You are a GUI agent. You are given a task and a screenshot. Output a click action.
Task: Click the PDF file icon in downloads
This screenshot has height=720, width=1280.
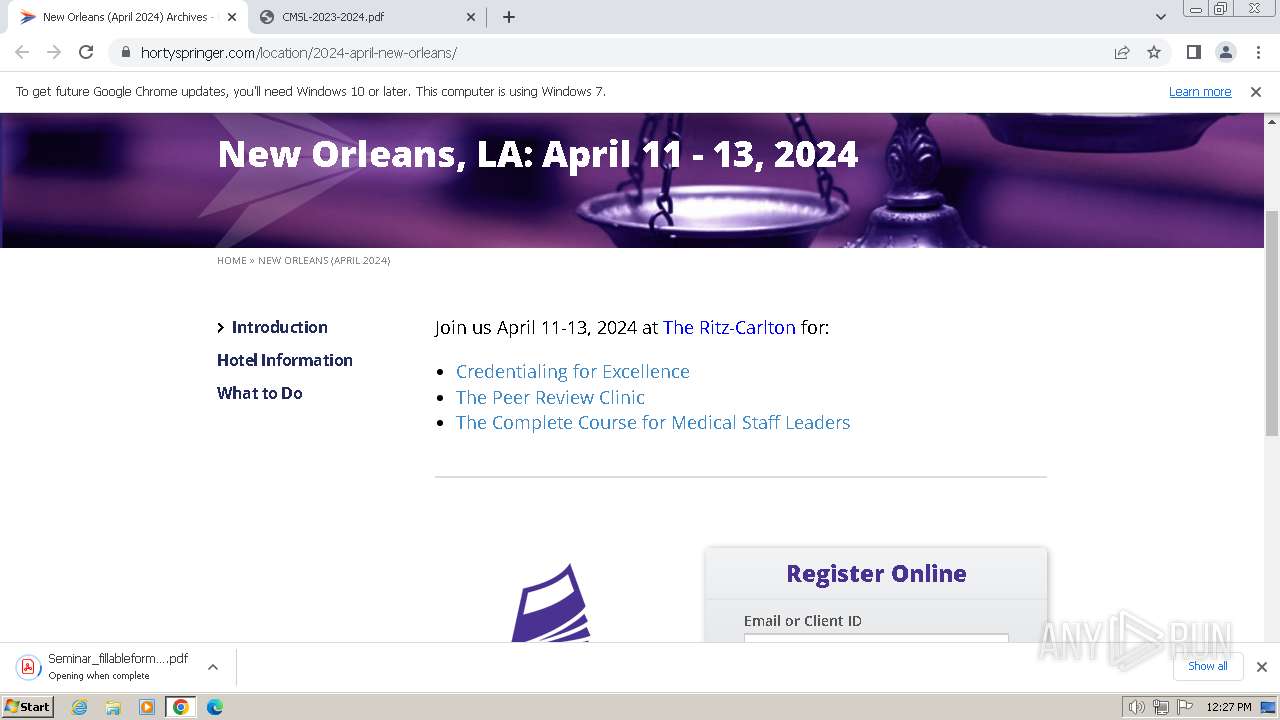click(28, 667)
